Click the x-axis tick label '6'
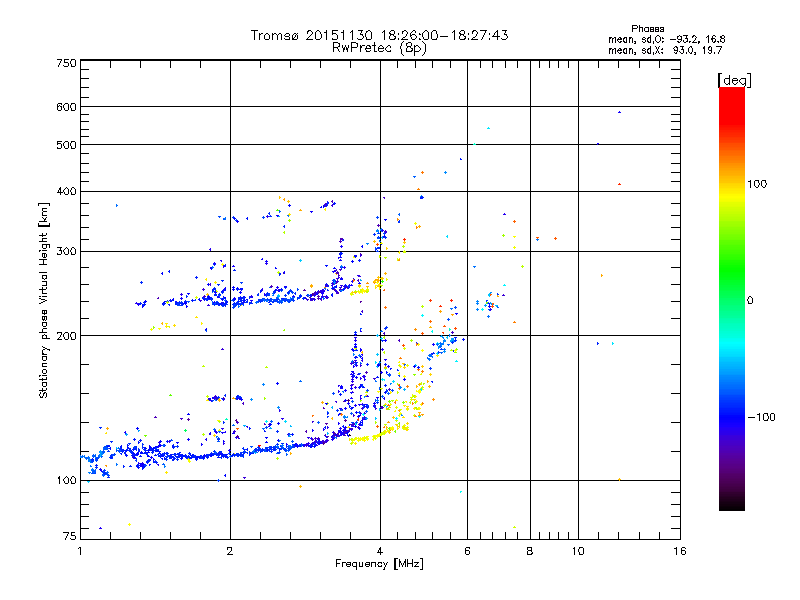Viewport: 800px width, 600px height. [467, 551]
